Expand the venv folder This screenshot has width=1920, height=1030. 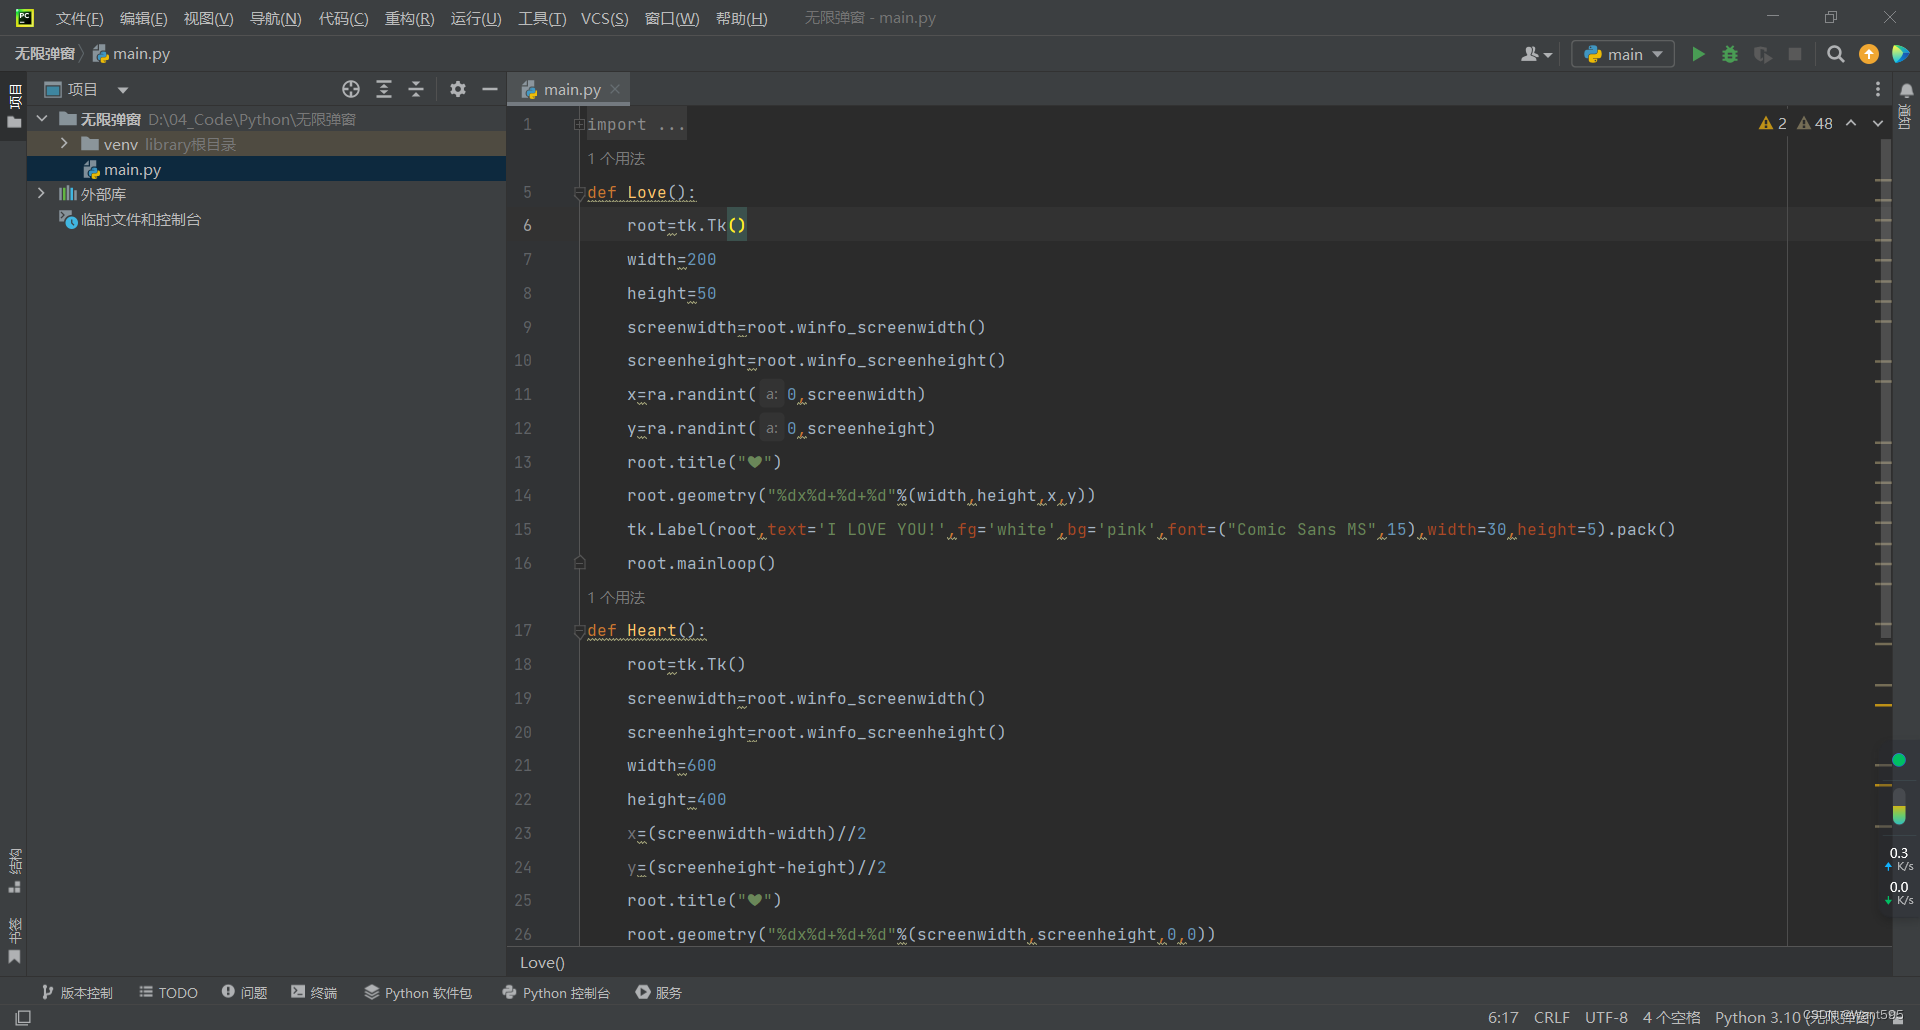64,144
